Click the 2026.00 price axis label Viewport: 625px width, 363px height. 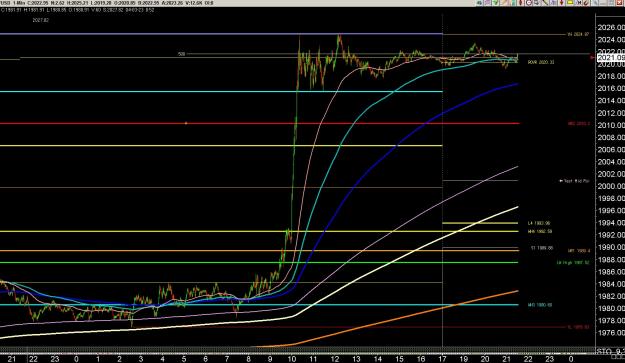tap(611, 27)
